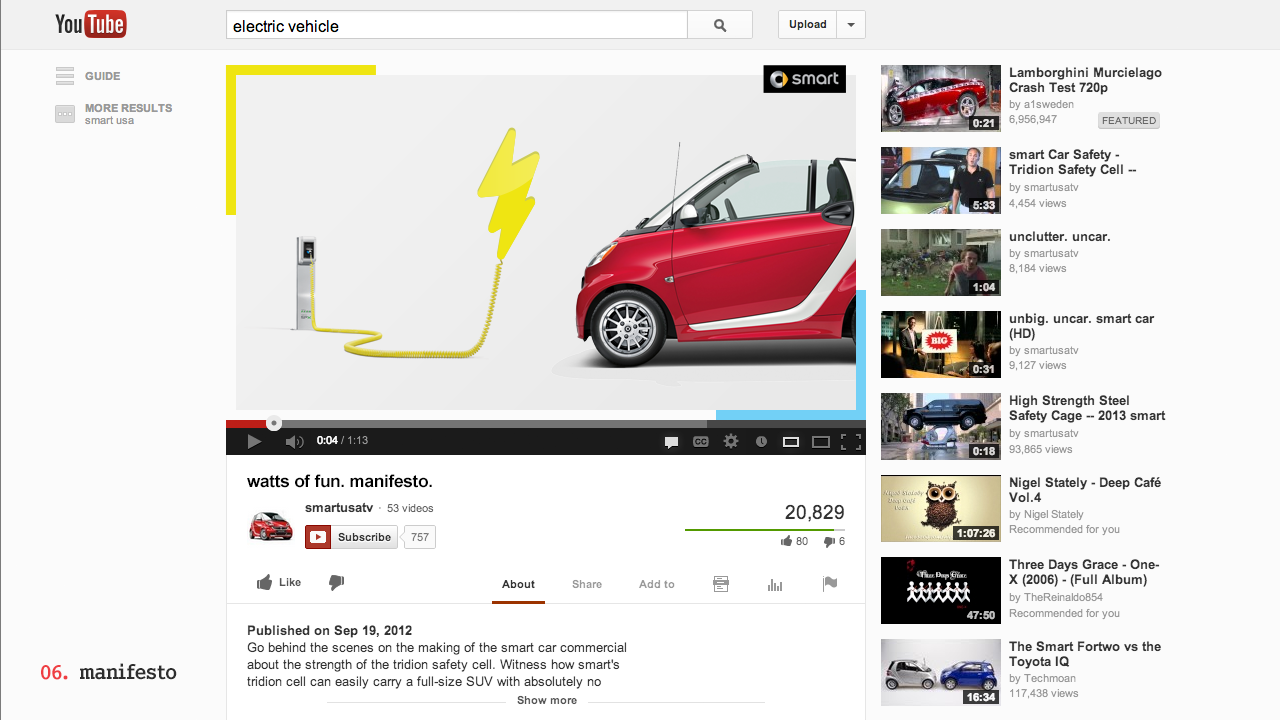Enter fullscreen mode in the player

coord(851,441)
